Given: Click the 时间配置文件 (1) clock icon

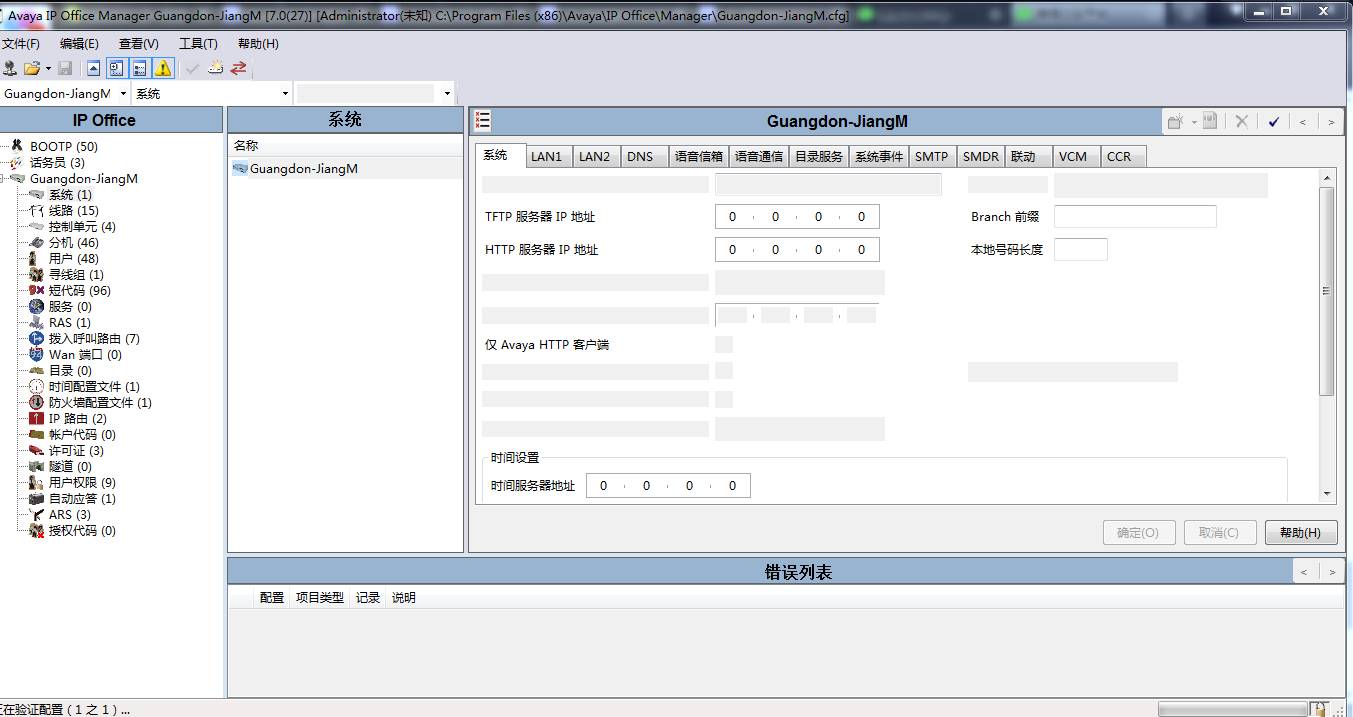Looking at the screenshot, I should [x=37, y=387].
